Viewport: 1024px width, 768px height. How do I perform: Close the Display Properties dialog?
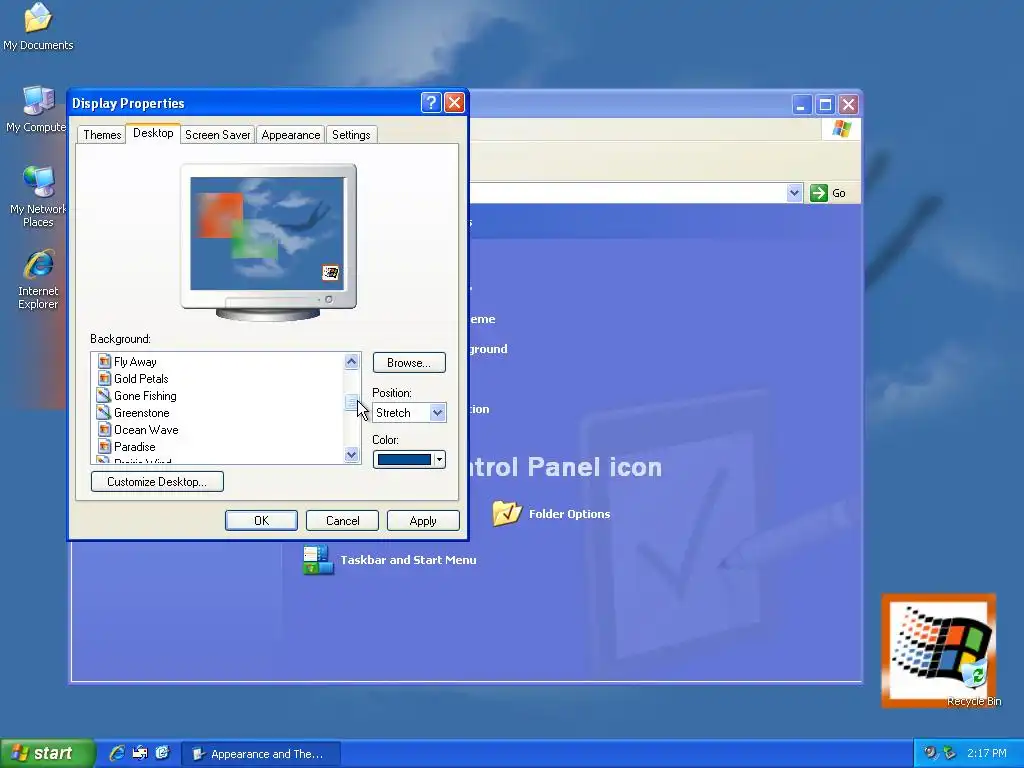pyautogui.click(x=454, y=103)
